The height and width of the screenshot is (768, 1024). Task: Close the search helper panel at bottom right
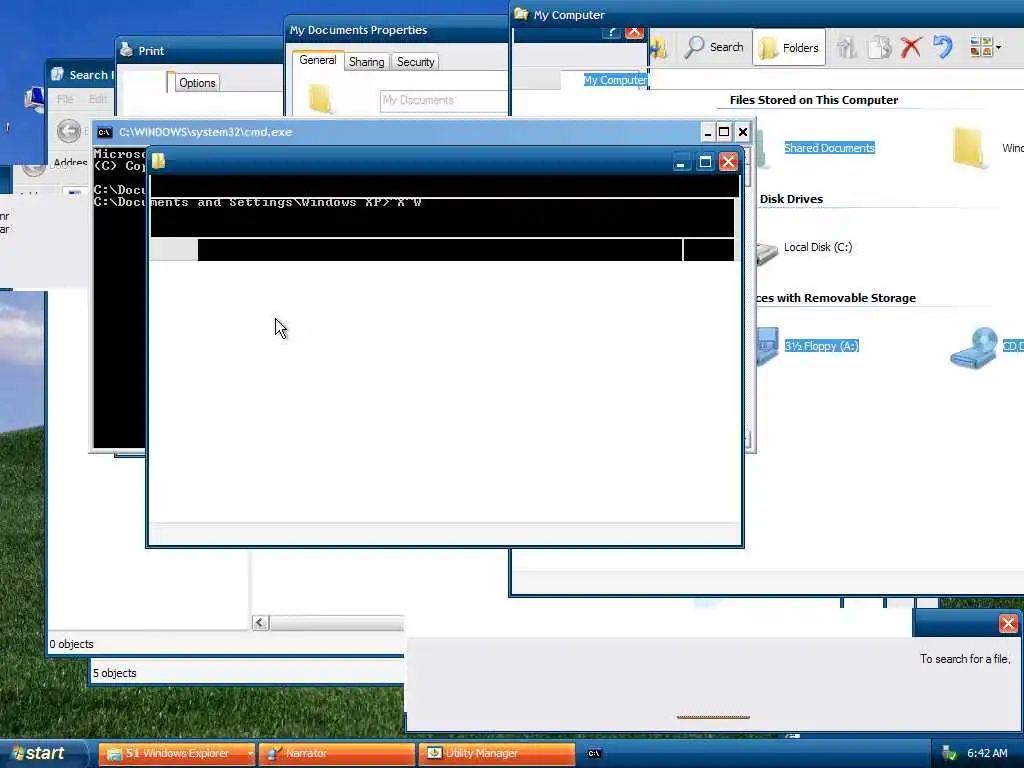tap(1008, 624)
